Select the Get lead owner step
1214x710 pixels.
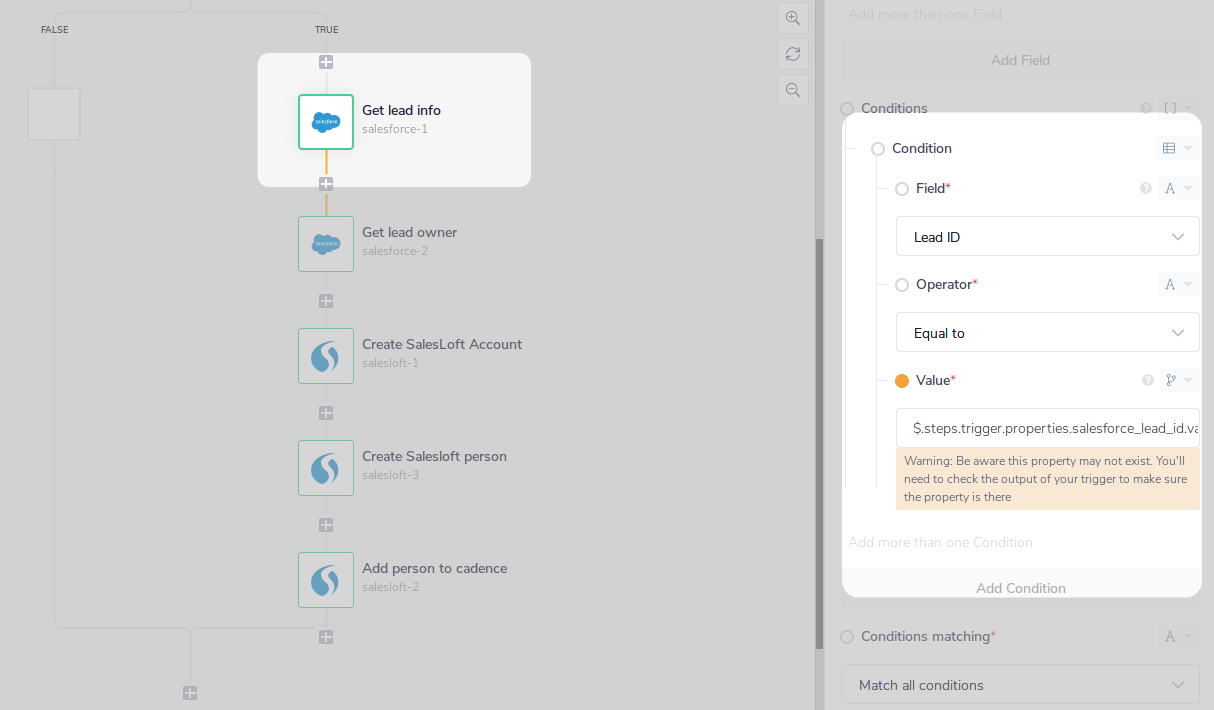click(326, 244)
